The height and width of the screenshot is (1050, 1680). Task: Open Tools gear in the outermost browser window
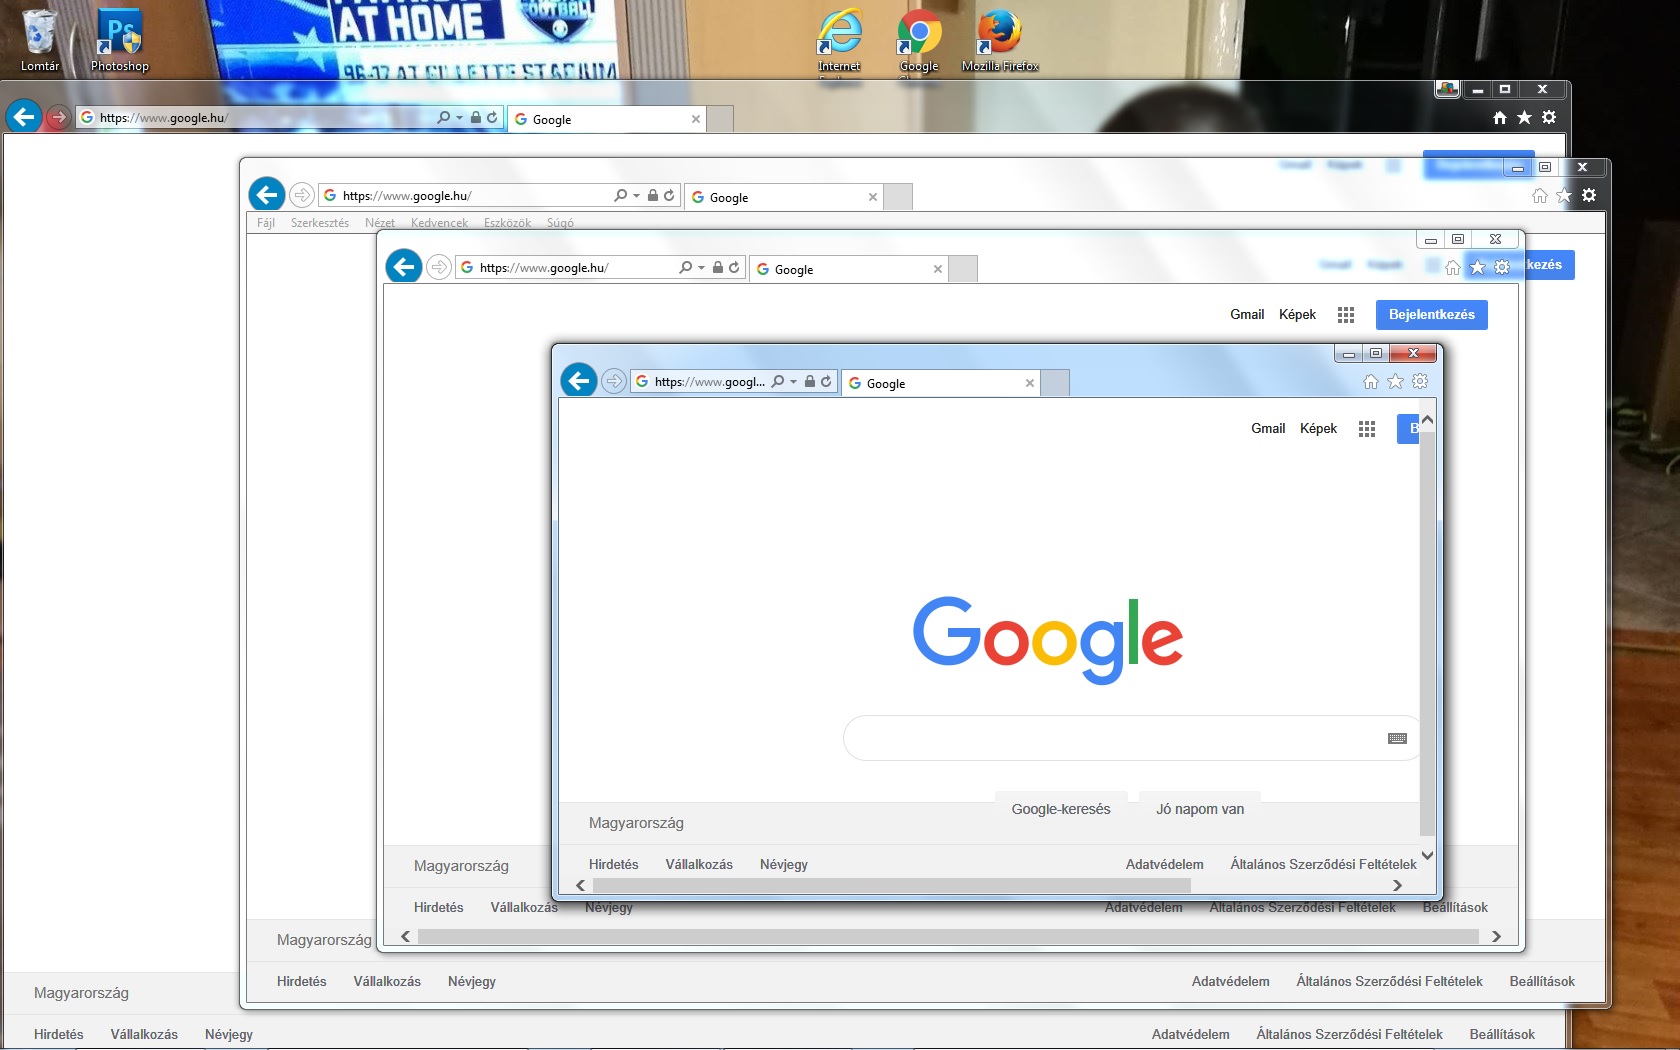coord(1549,118)
